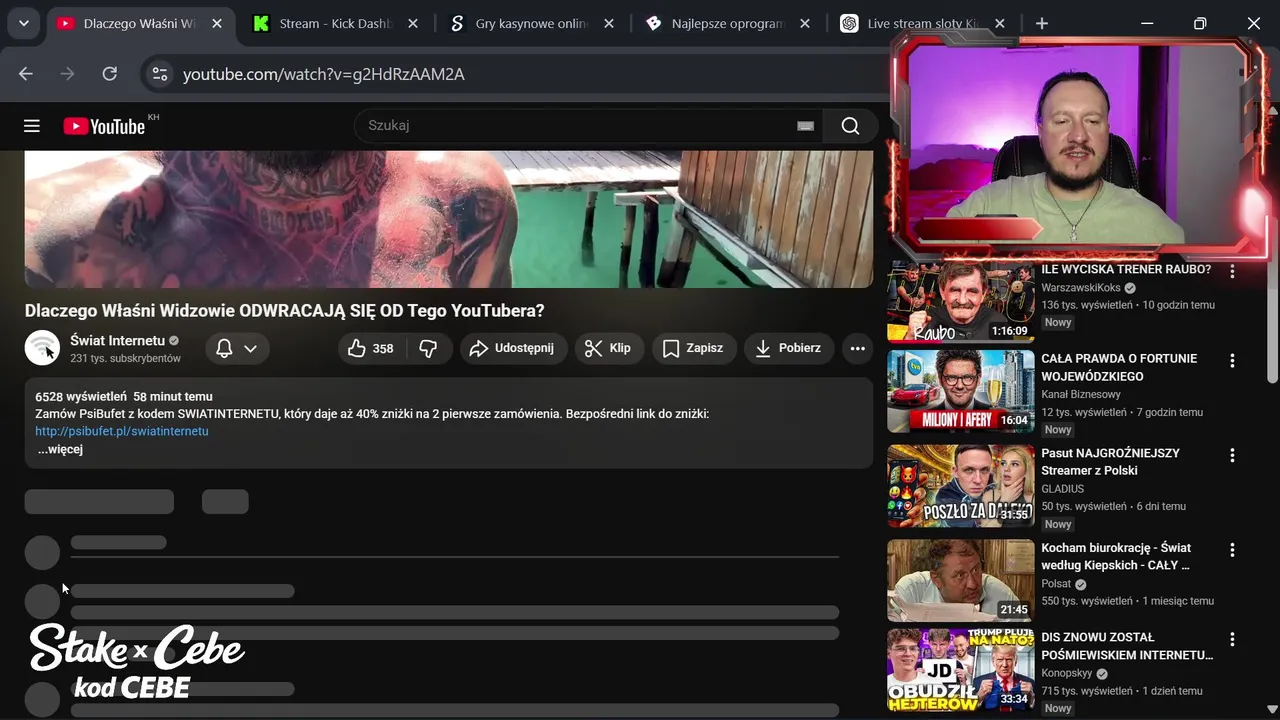Viewport: 1280px width, 720px height.
Task: Click scrollbar down arrow at bottom right
Action: click(1272, 709)
